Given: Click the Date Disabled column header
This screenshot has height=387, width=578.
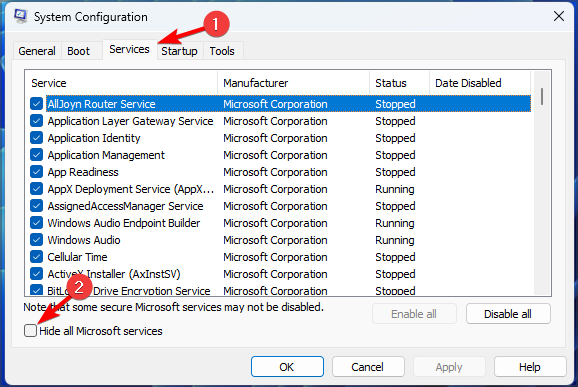Looking at the screenshot, I should tap(480, 83).
